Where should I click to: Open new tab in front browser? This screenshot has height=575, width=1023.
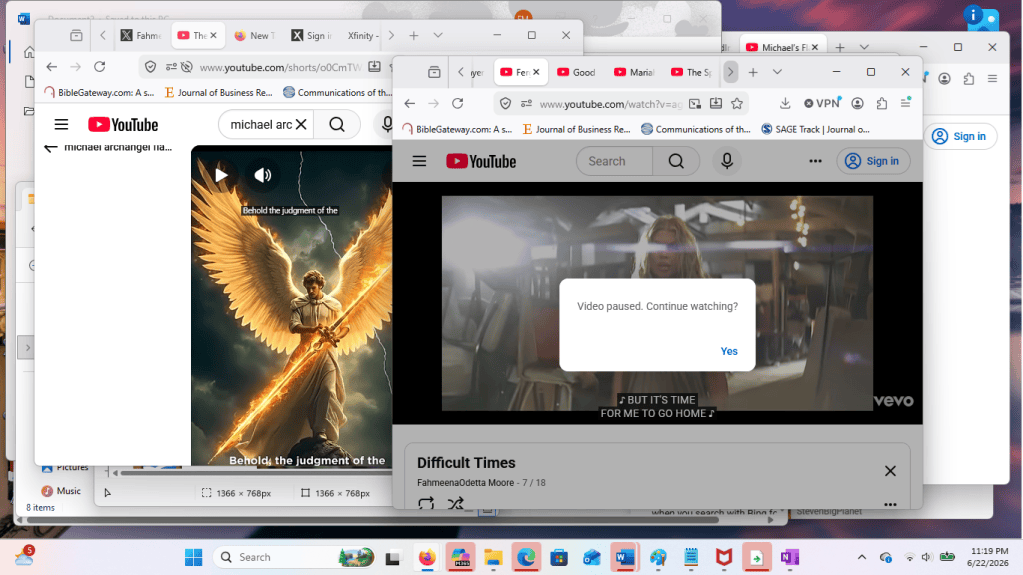[x=753, y=72]
